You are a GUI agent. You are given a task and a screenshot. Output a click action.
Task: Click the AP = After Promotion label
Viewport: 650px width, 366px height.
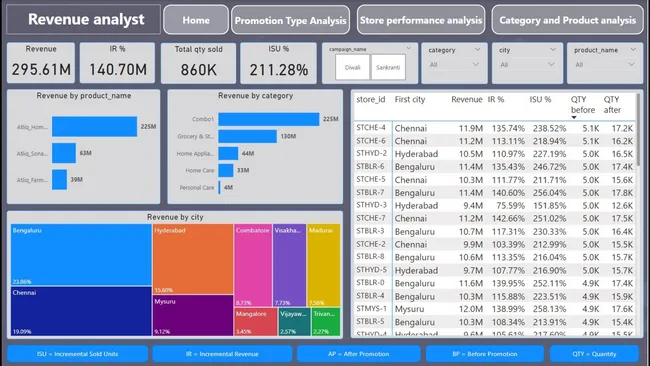tap(359, 354)
